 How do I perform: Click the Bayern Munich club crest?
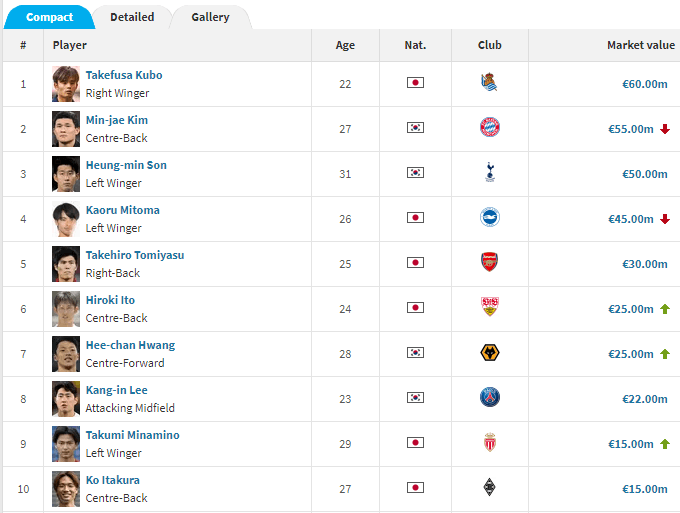click(489, 128)
